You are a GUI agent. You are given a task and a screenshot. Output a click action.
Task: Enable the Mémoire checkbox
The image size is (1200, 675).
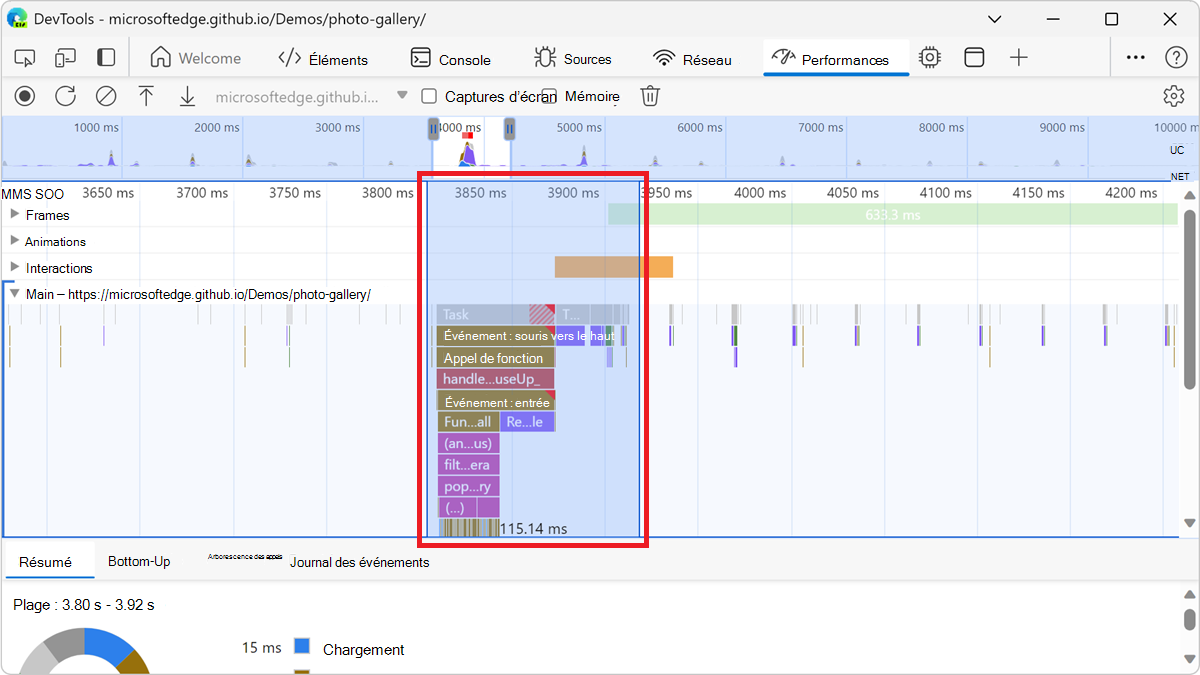pyautogui.click(x=549, y=96)
